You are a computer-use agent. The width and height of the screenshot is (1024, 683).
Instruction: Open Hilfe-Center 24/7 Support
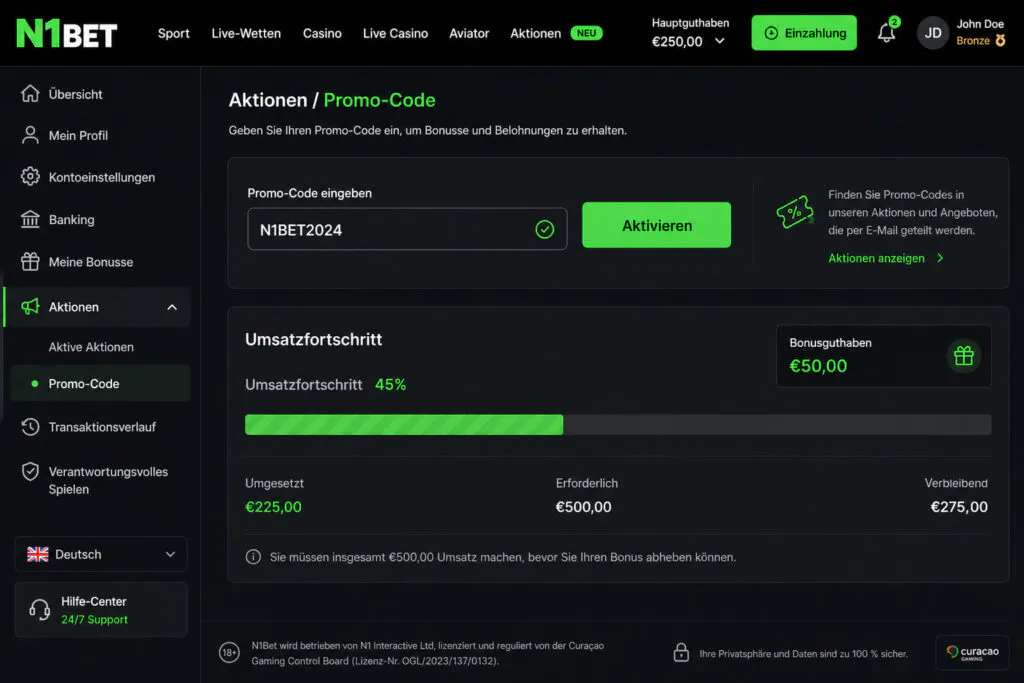pos(101,610)
